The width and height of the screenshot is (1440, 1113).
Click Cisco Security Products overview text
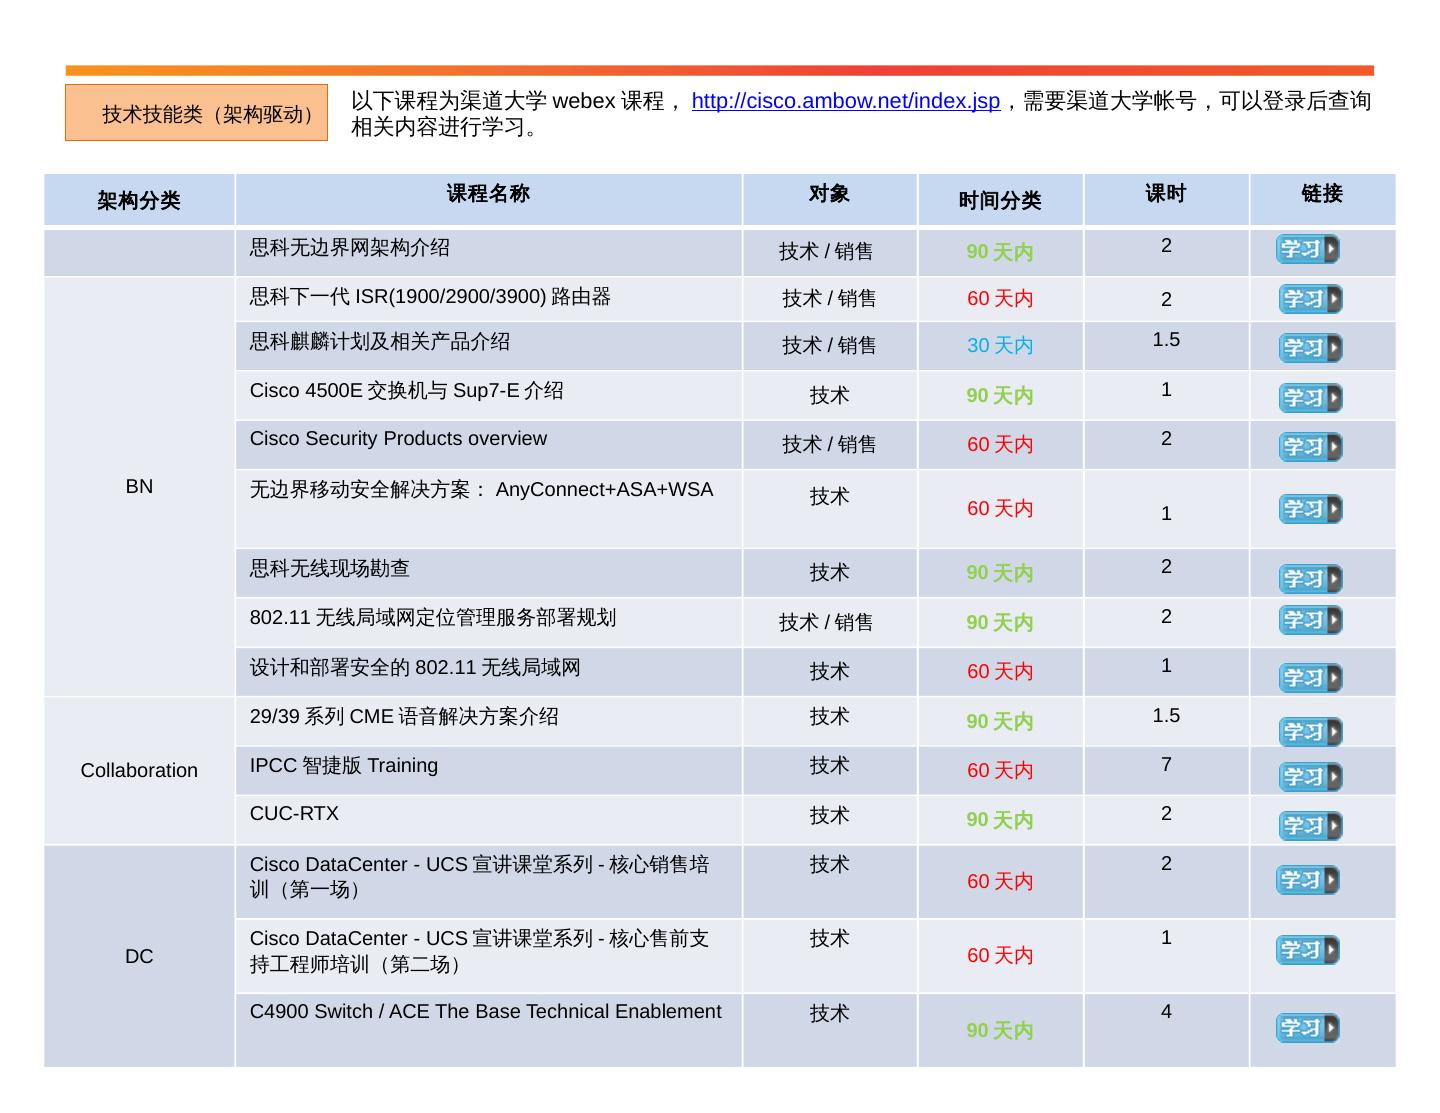(x=398, y=439)
